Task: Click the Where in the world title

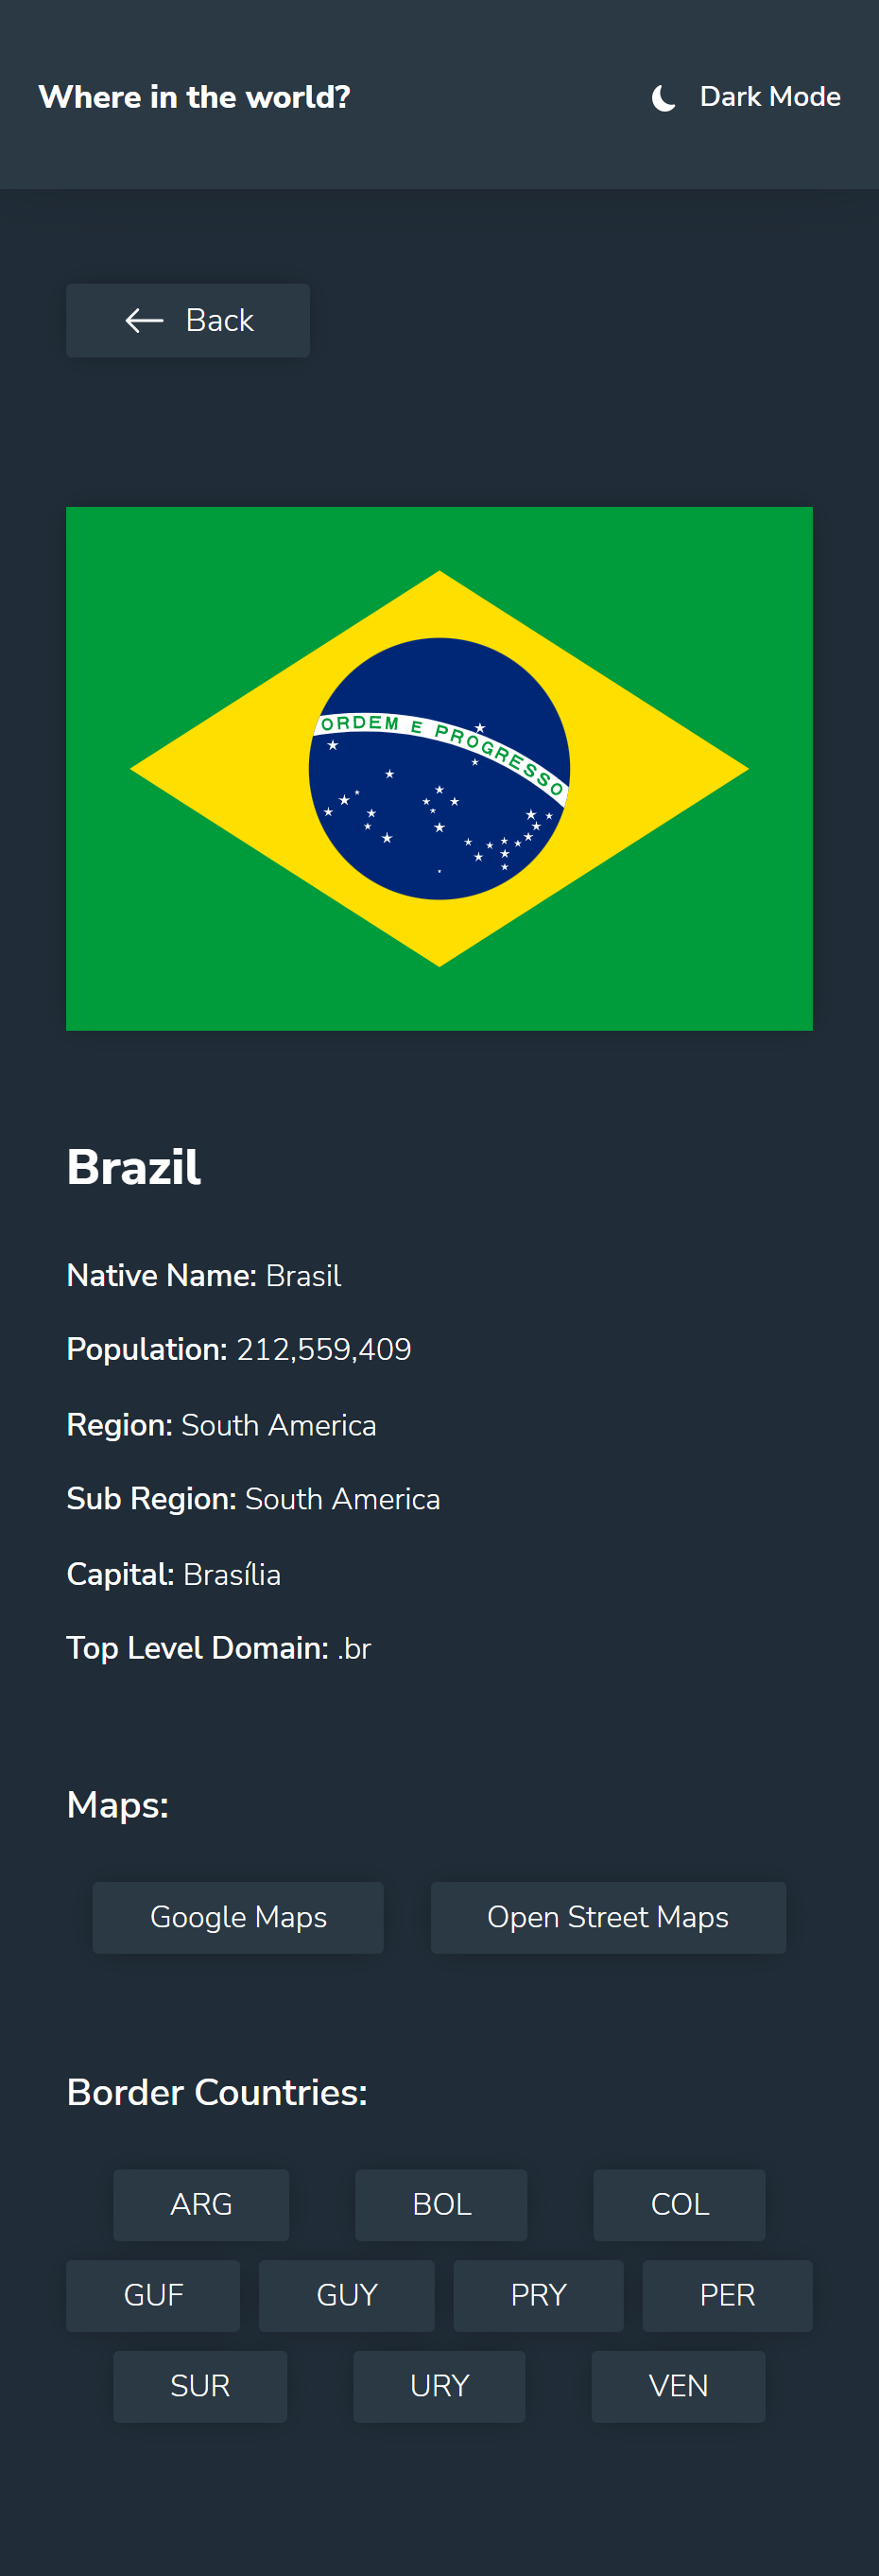Action: point(194,97)
